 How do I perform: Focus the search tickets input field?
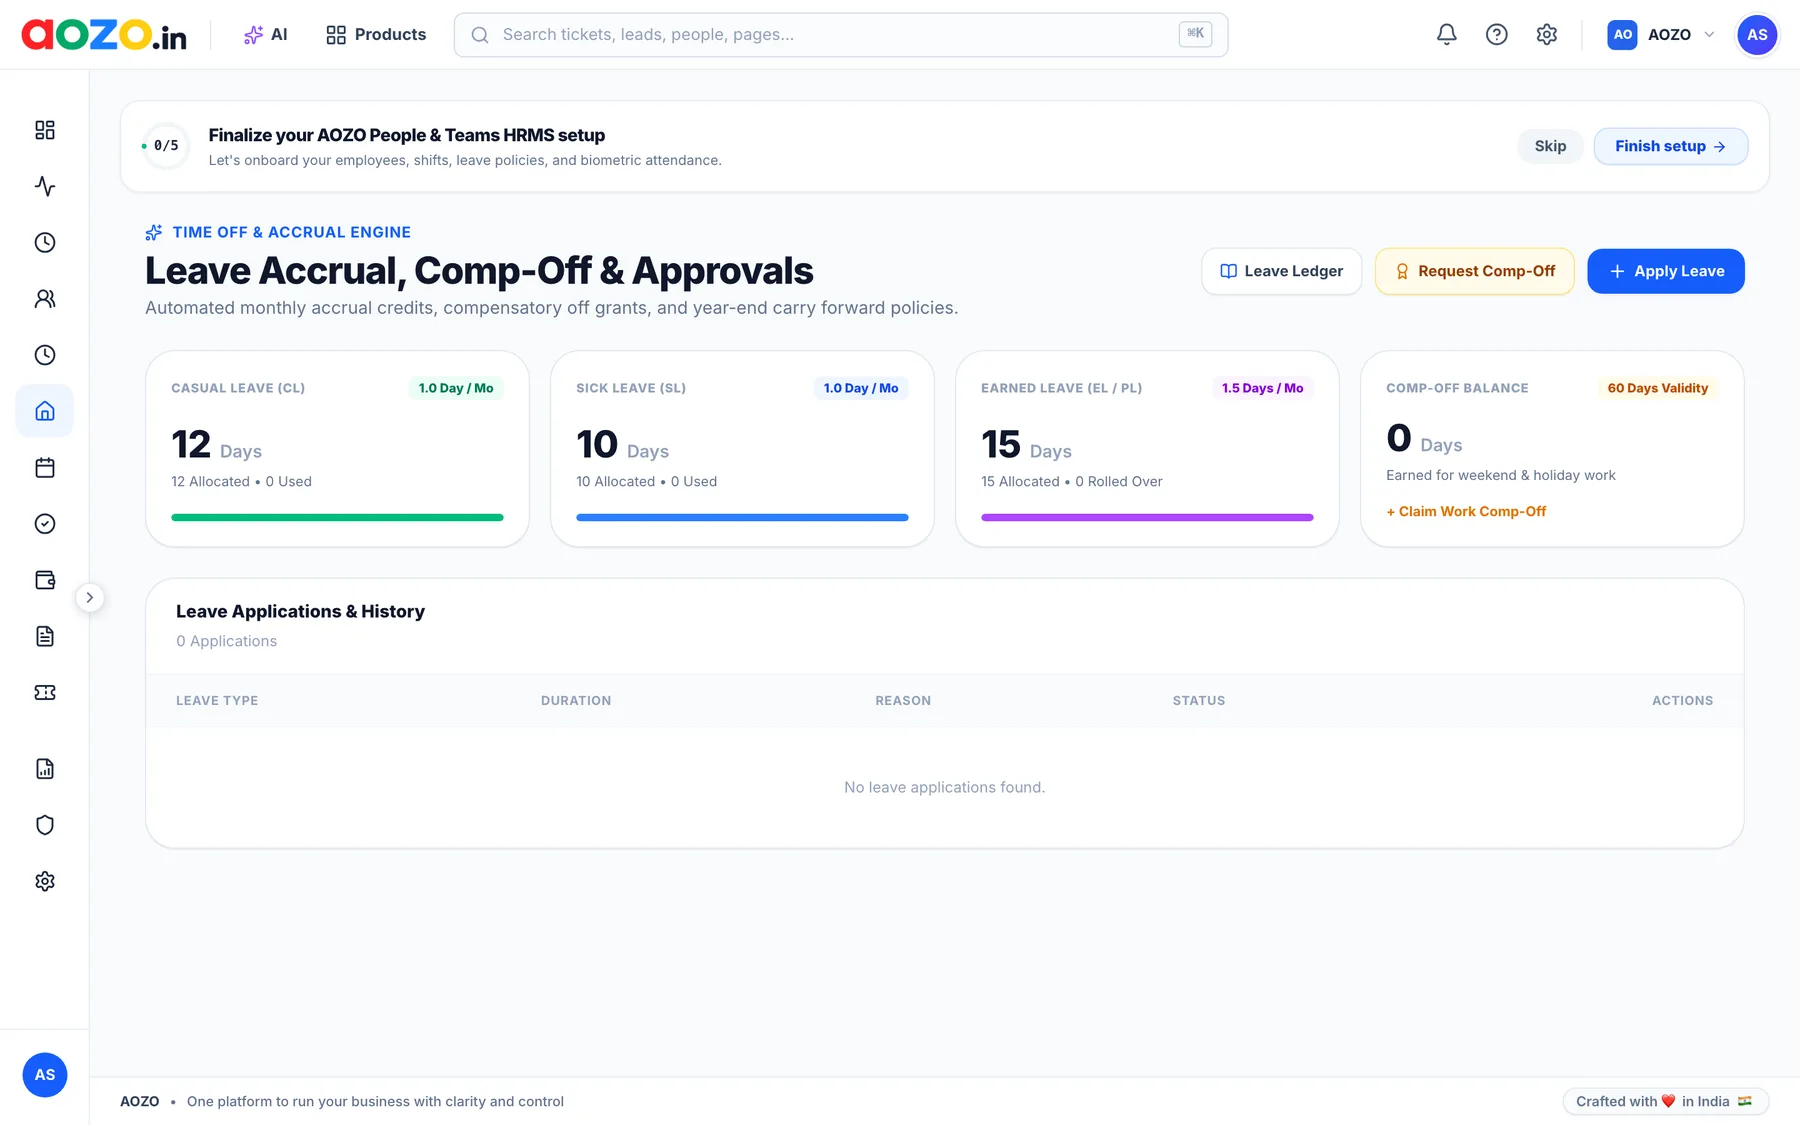click(x=841, y=35)
